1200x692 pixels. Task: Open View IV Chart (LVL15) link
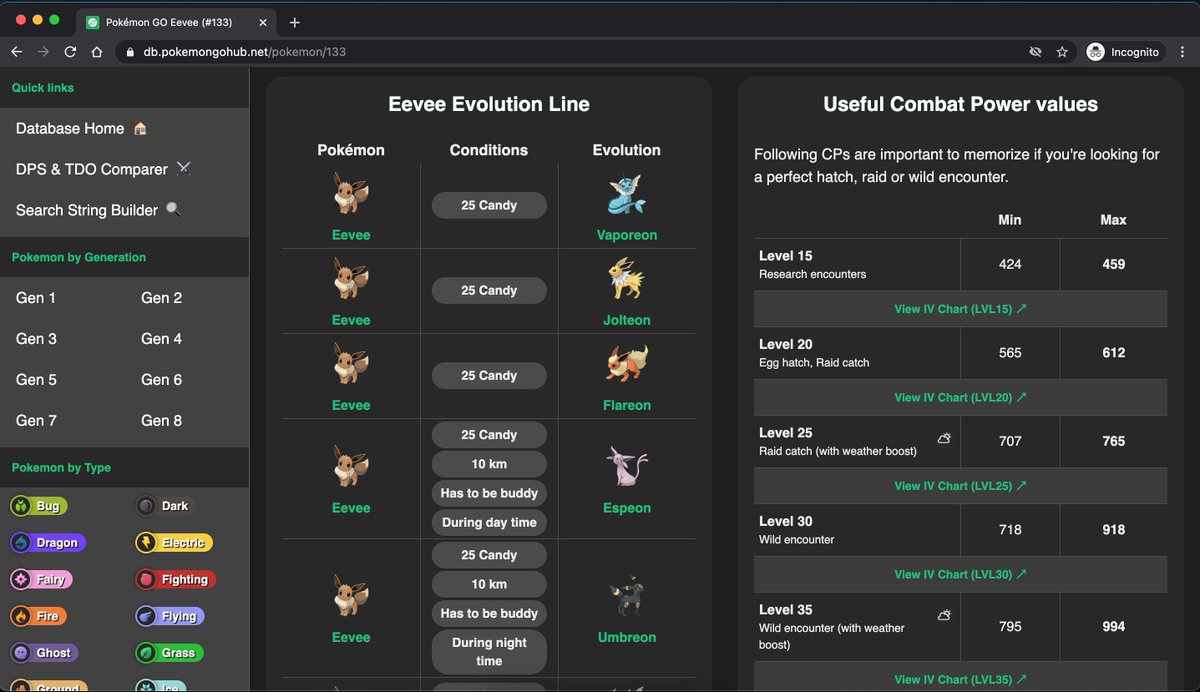(x=960, y=309)
